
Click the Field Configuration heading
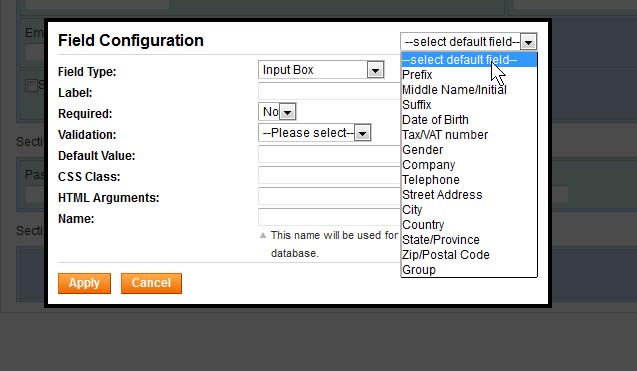tap(131, 40)
